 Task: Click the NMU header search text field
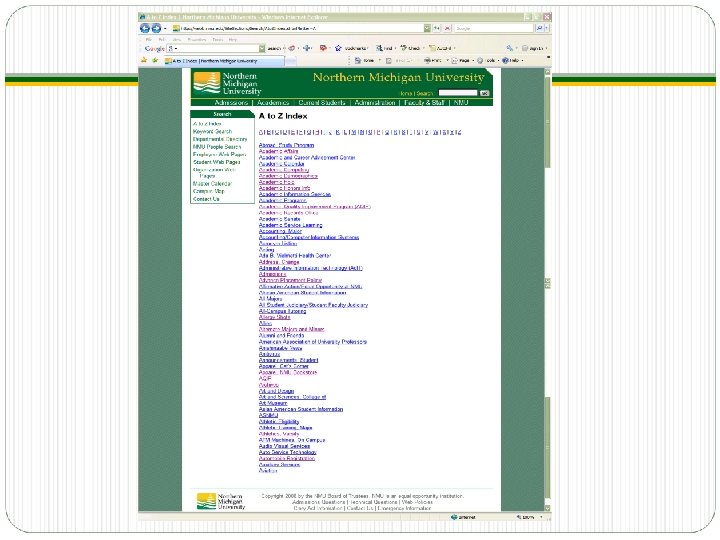point(457,93)
